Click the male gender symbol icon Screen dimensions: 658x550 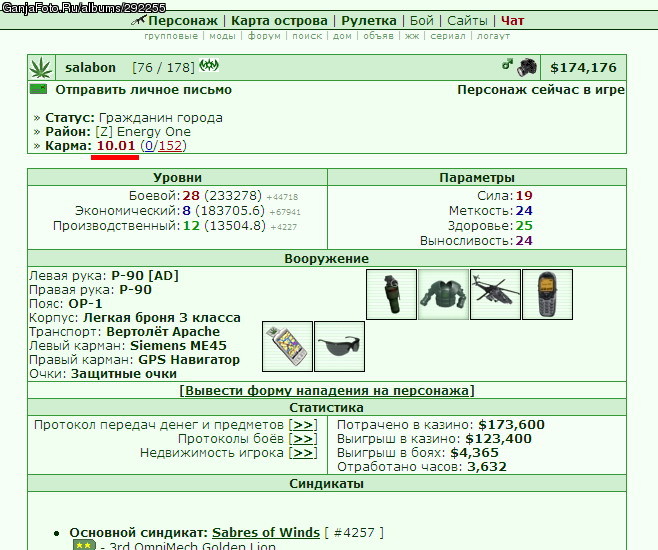click(x=507, y=64)
